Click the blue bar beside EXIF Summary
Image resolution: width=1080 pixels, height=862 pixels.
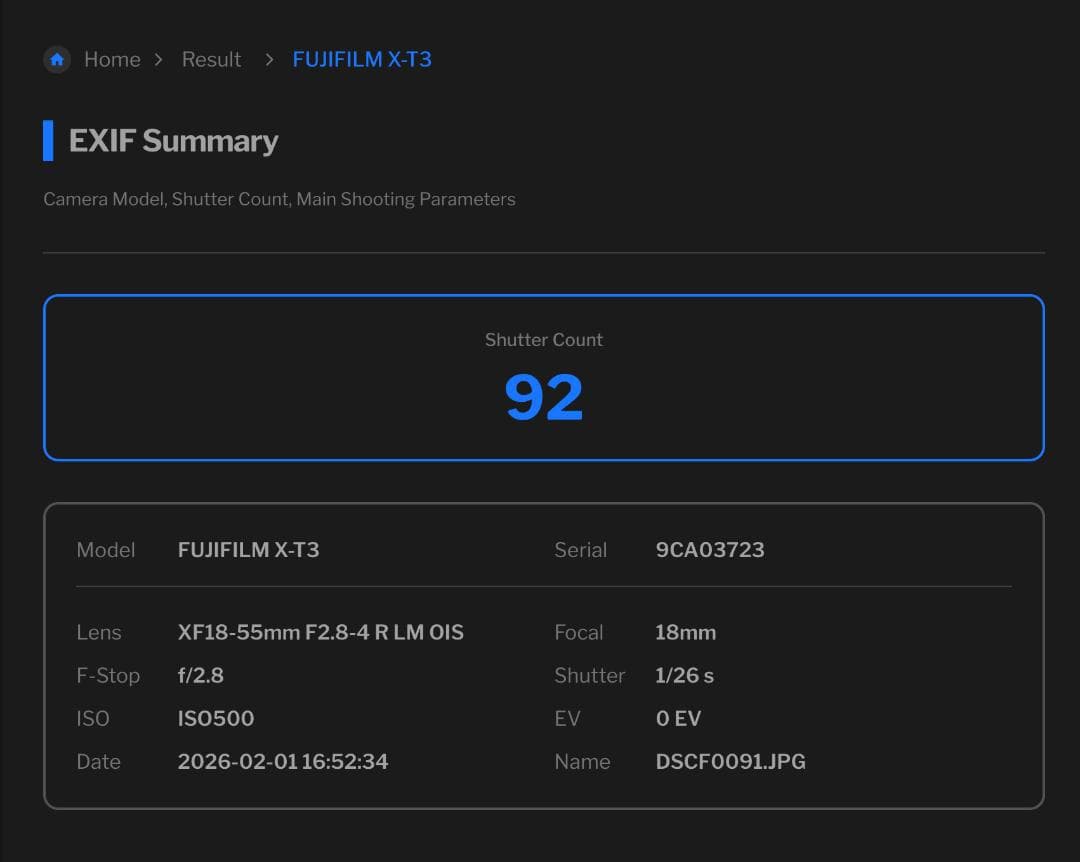click(48, 141)
